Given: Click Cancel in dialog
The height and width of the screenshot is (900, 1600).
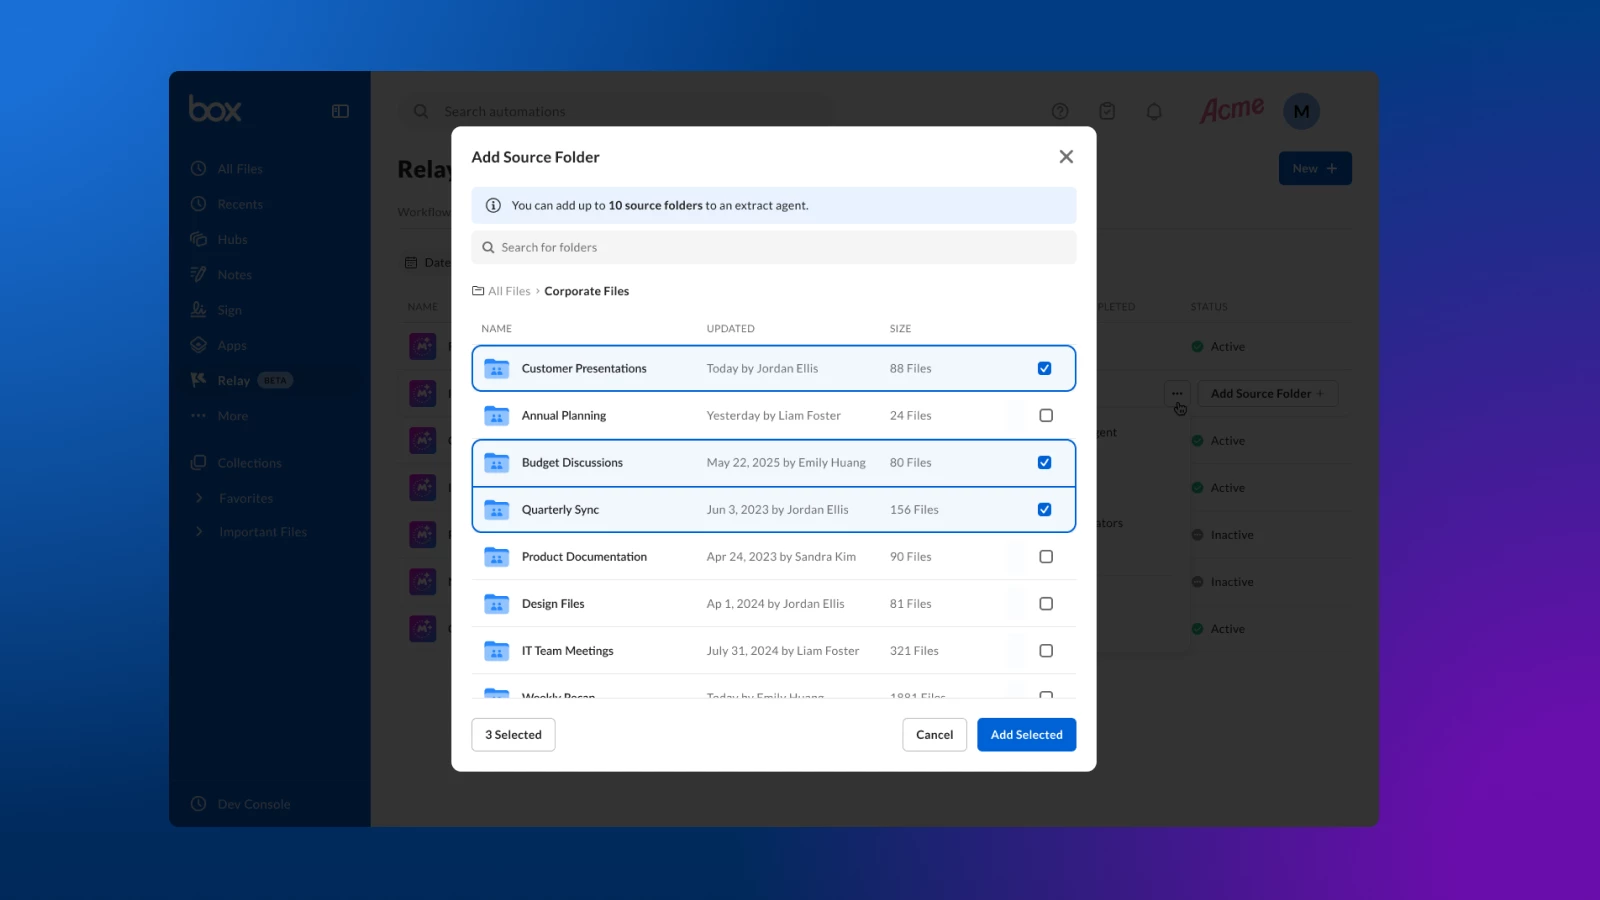Looking at the screenshot, I should (934, 735).
